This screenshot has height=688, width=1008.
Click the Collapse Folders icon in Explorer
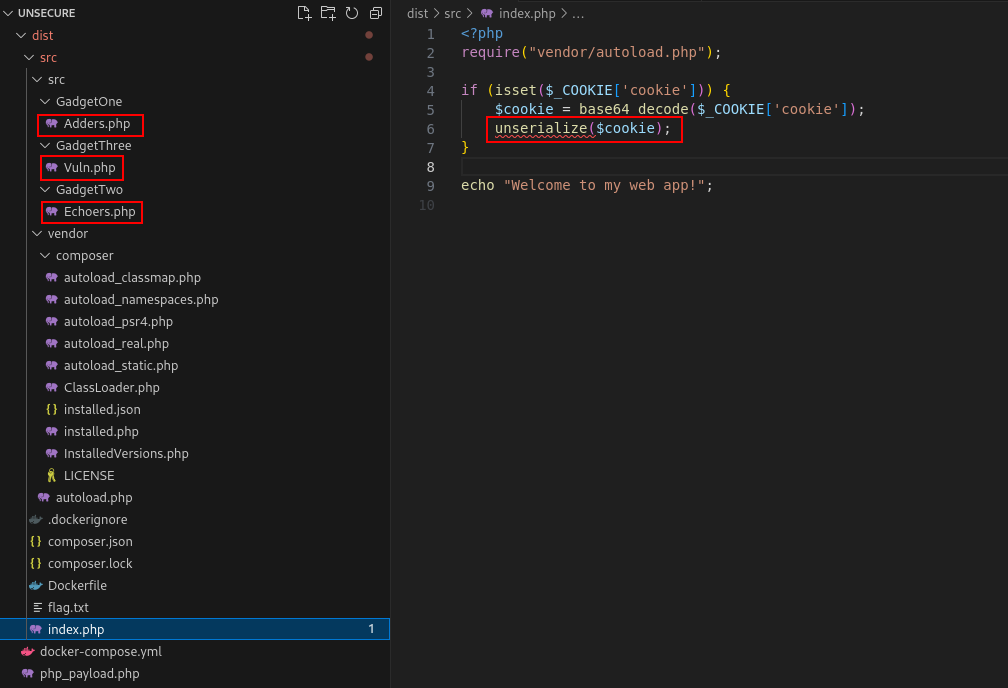point(376,12)
